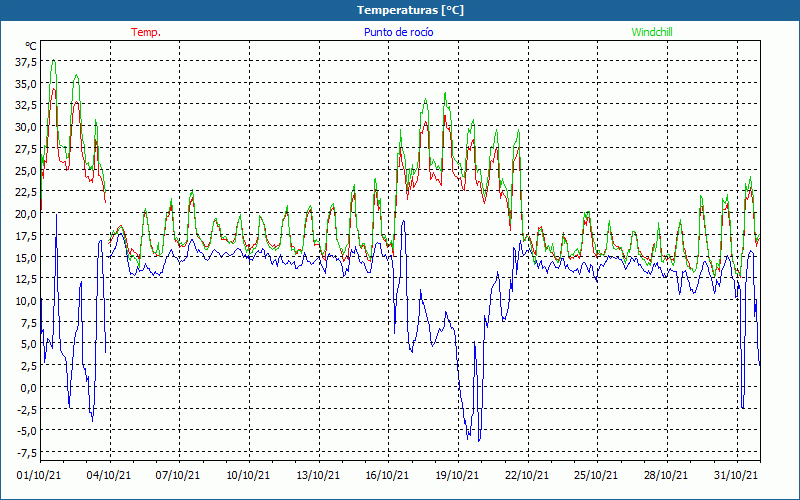Viewport: 800px width, 500px height.
Task: Click the 22,5 y-axis value
Action: click(x=27, y=192)
